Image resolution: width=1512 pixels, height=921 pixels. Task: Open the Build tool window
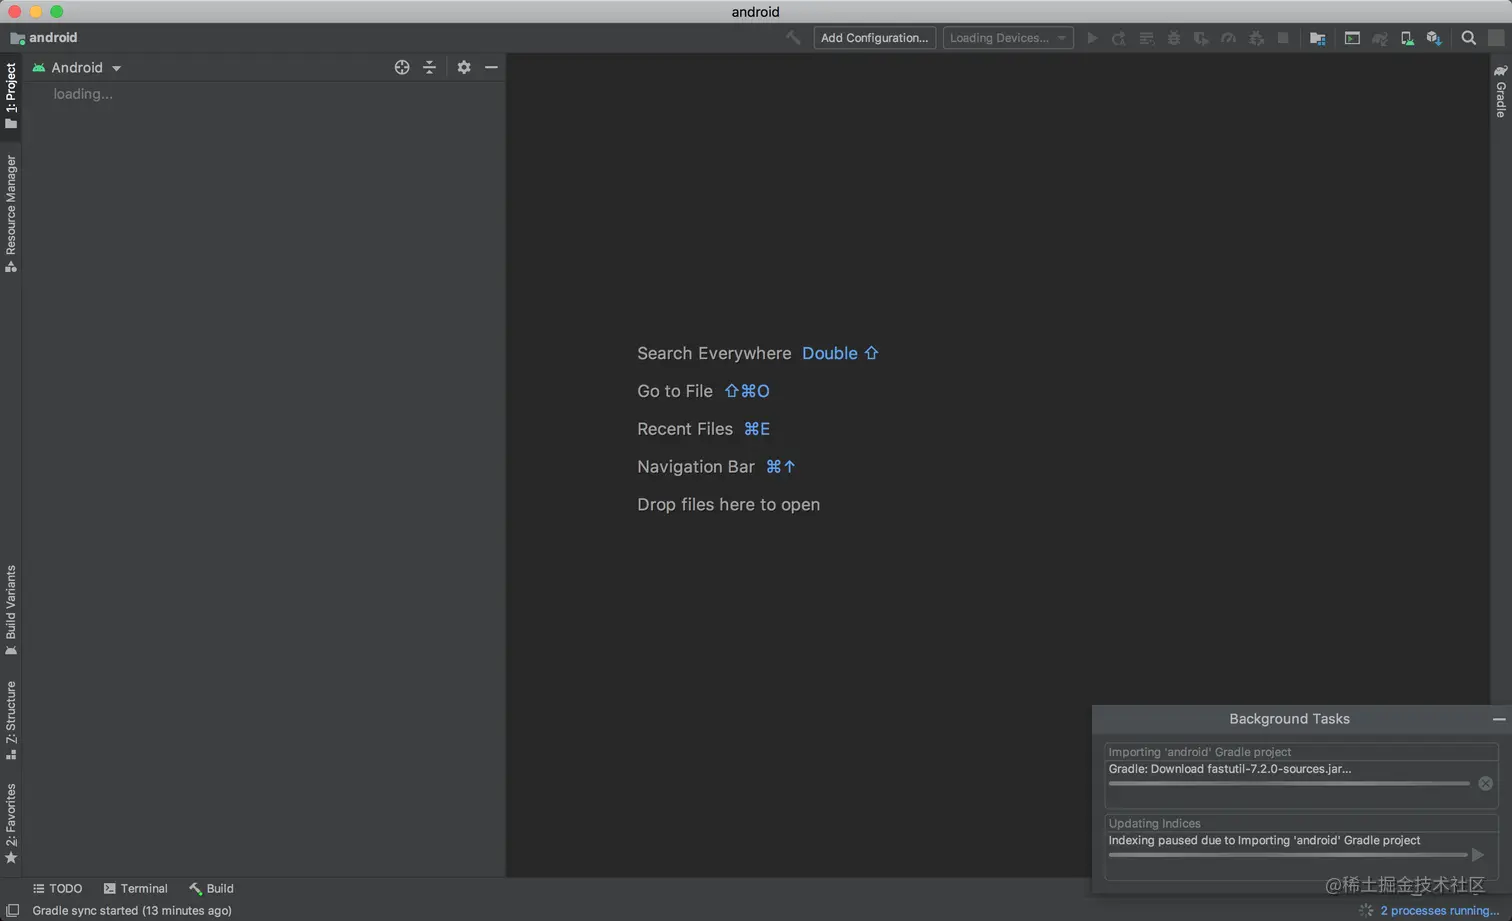click(211, 888)
